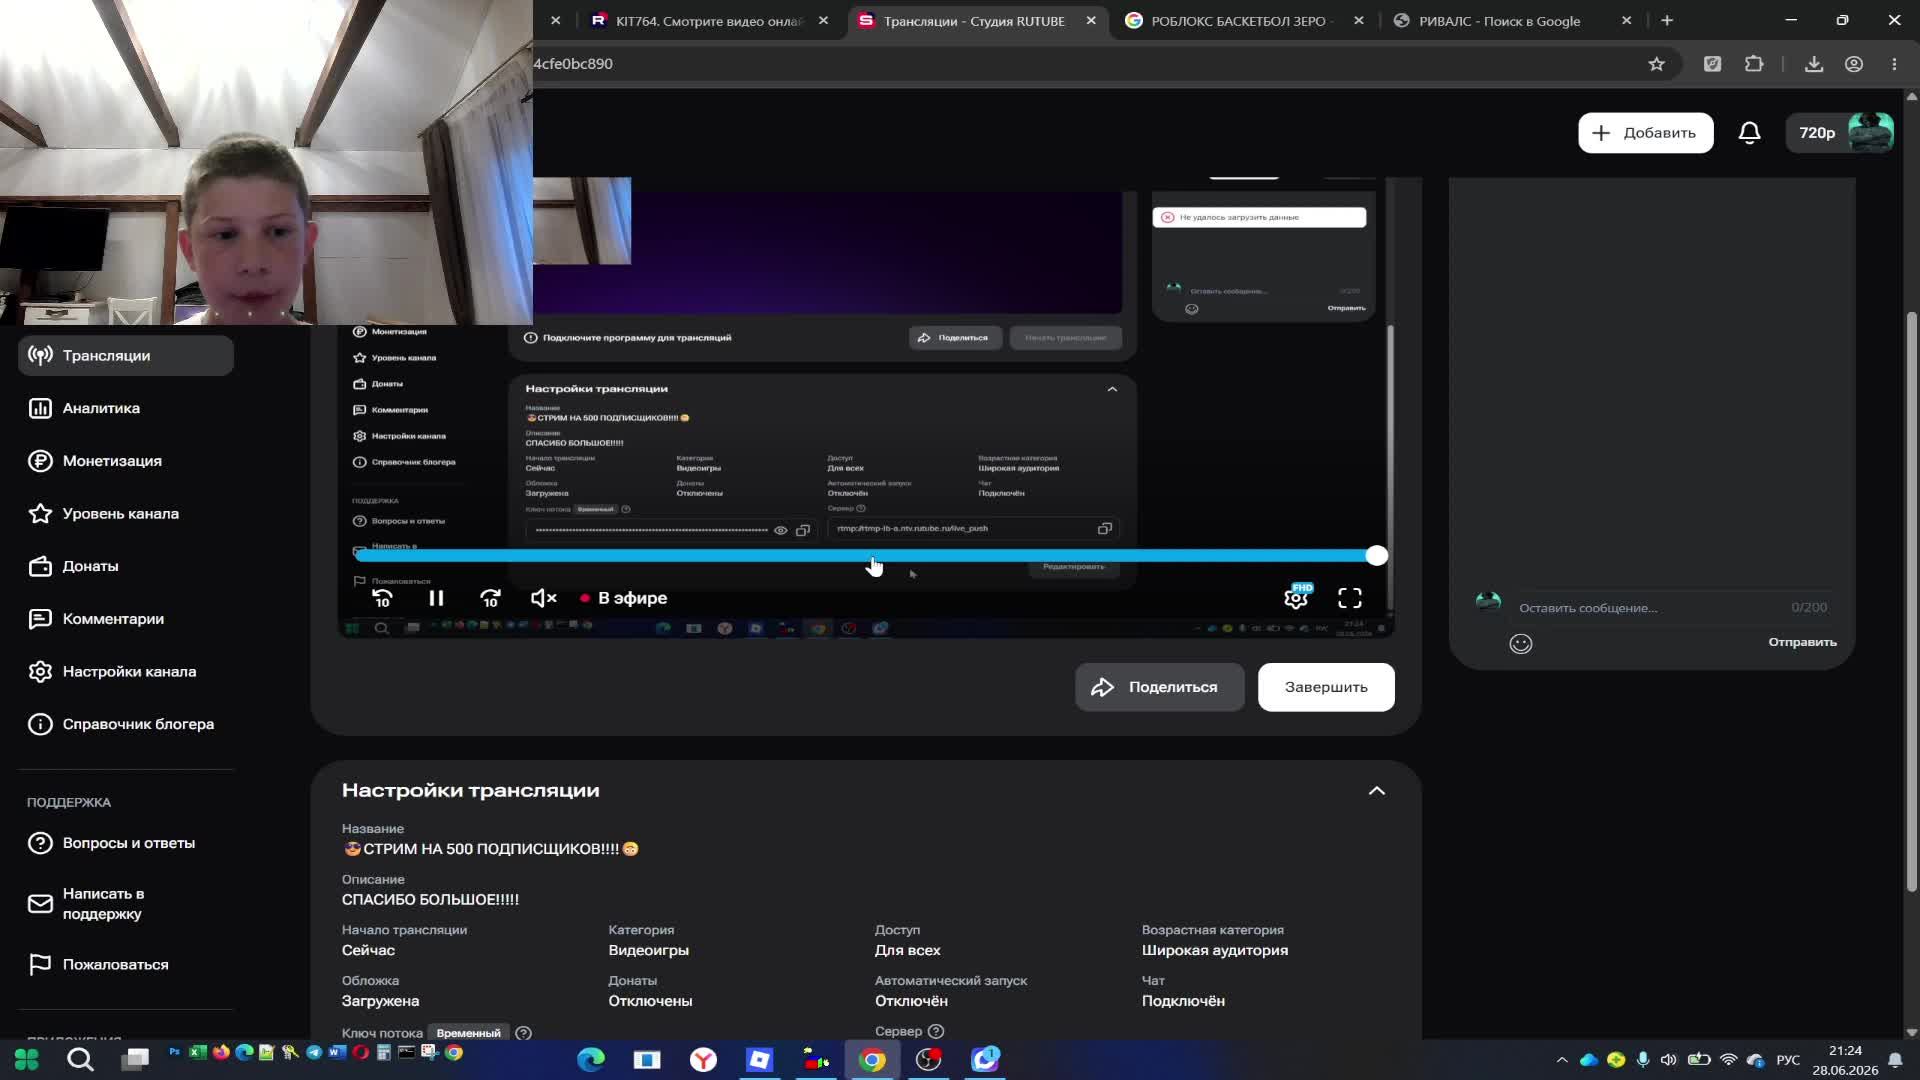Rewind the stream 10 seconds
This screenshot has height=1080, width=1920.
pyautogui.click(x=382, y=598)
